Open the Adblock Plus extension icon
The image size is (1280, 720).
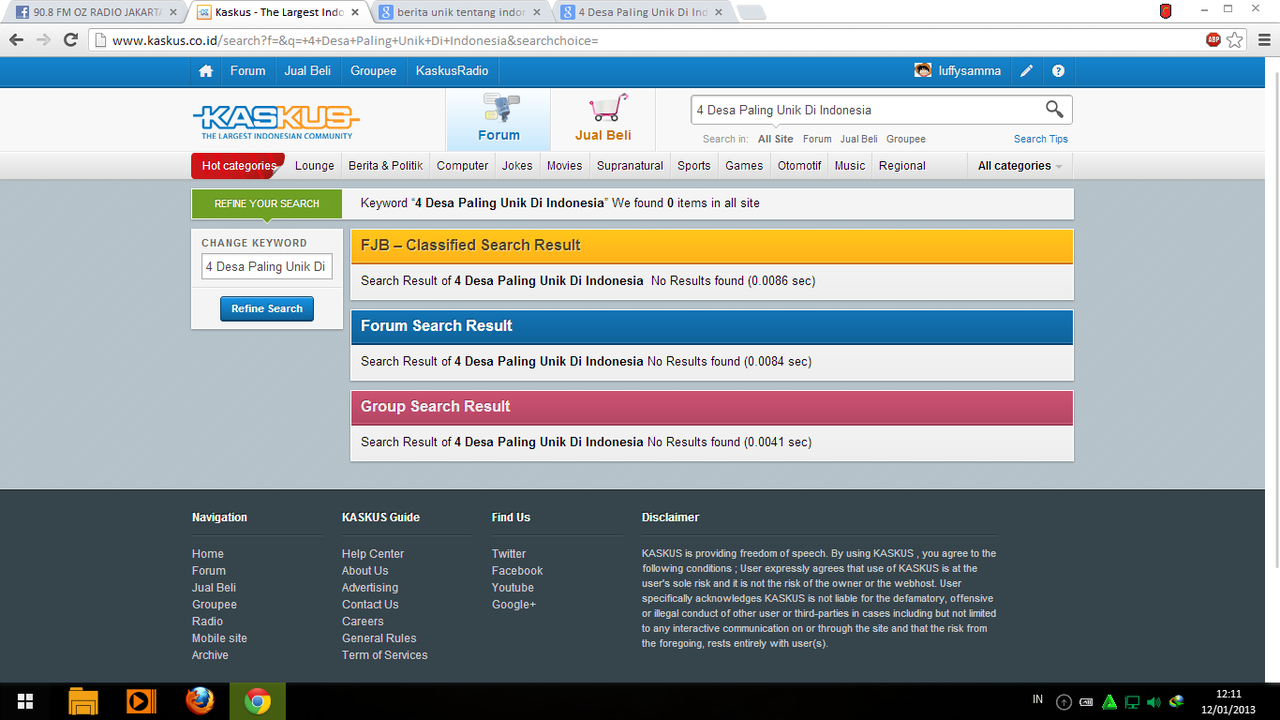[1213, 40]
